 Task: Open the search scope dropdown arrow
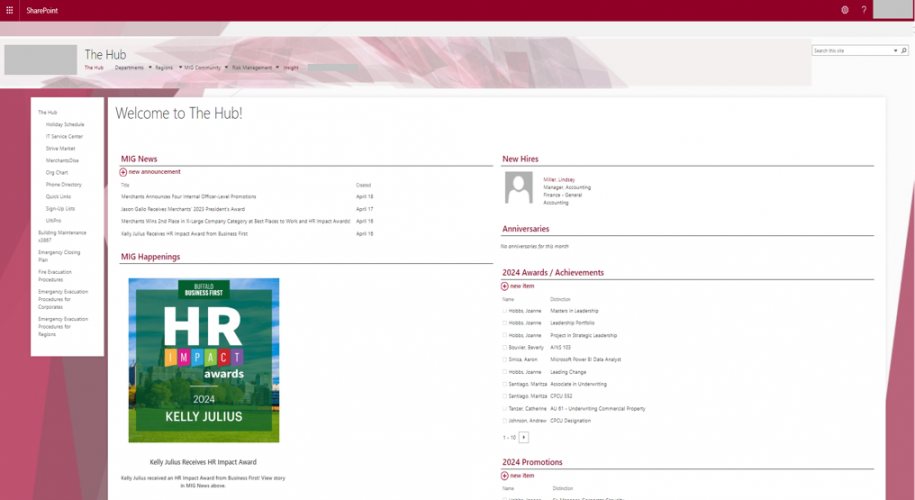coord(896,51)
